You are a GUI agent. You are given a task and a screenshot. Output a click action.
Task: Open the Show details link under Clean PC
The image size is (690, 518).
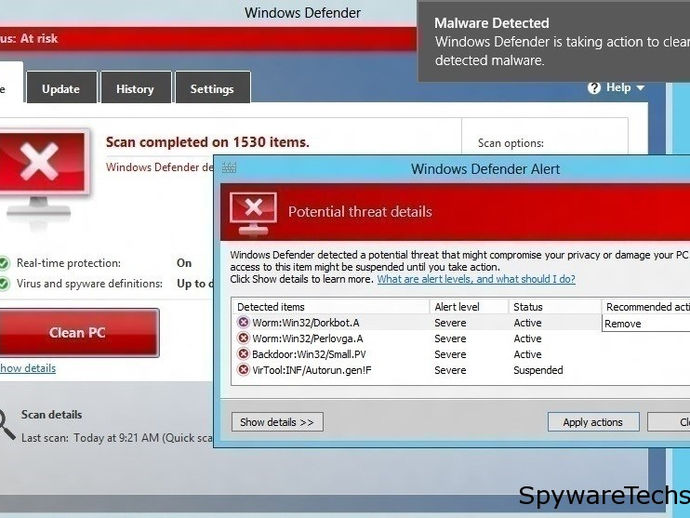point(28,368)
